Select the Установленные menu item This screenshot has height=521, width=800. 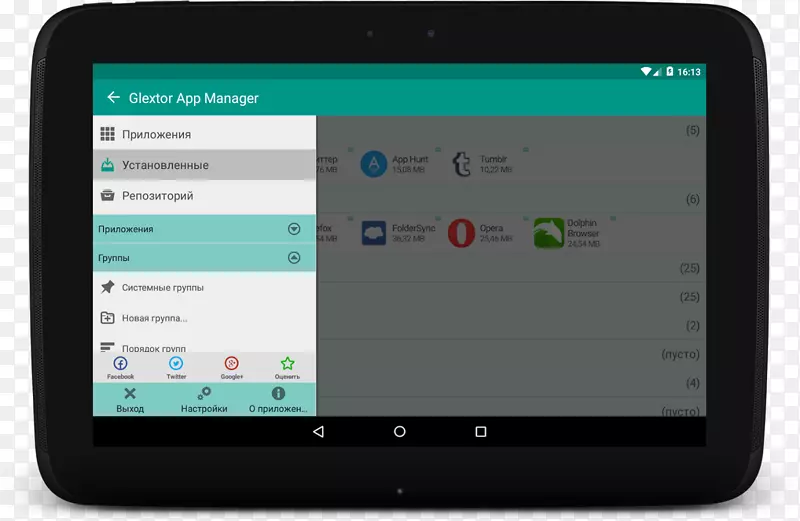[204, 165]
